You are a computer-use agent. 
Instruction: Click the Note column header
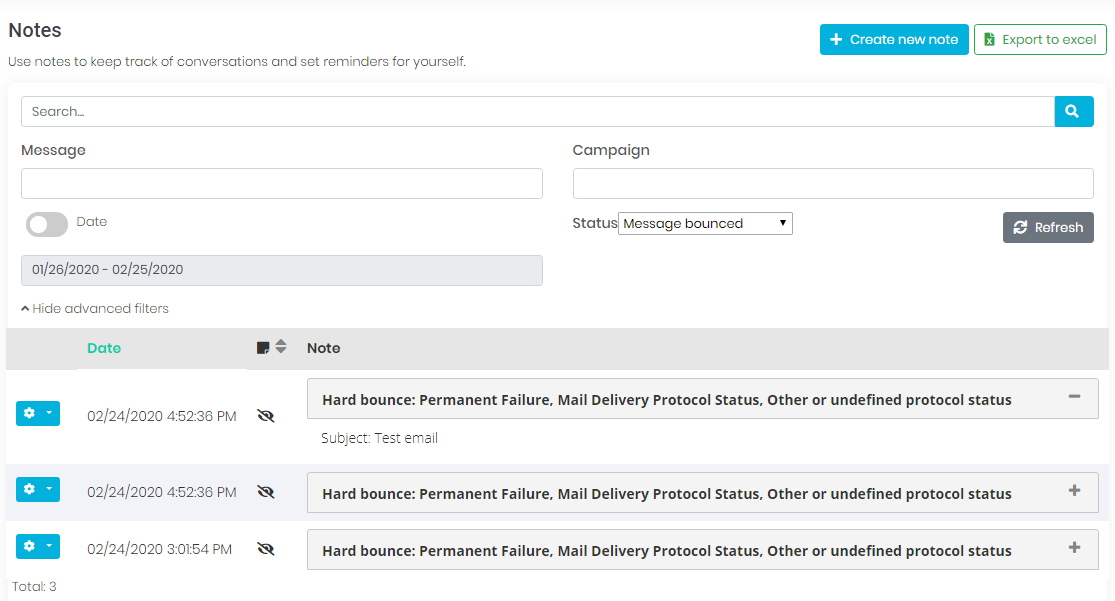pos(323,348)
